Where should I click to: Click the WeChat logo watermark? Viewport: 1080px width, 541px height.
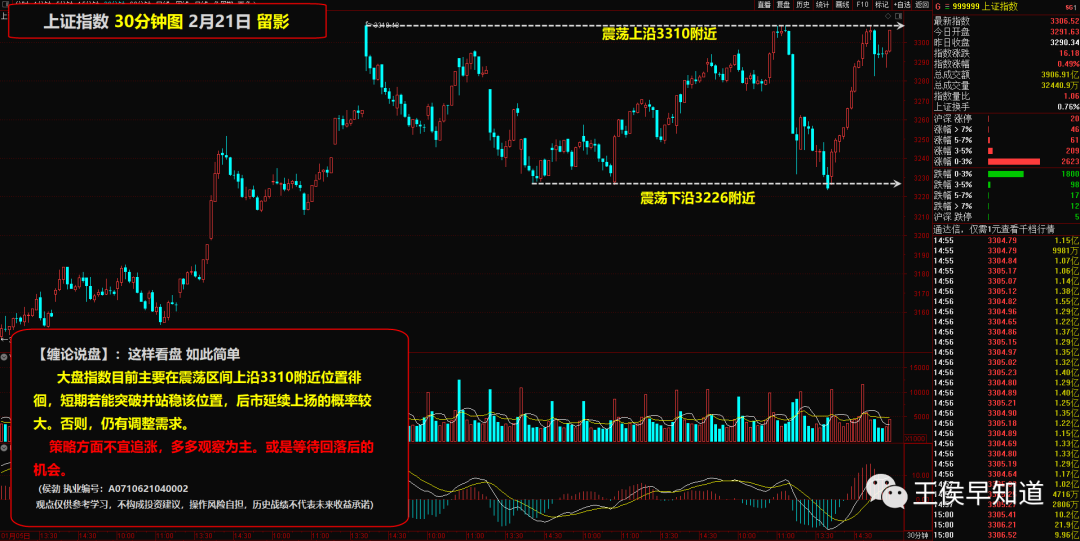click(885, 492)
